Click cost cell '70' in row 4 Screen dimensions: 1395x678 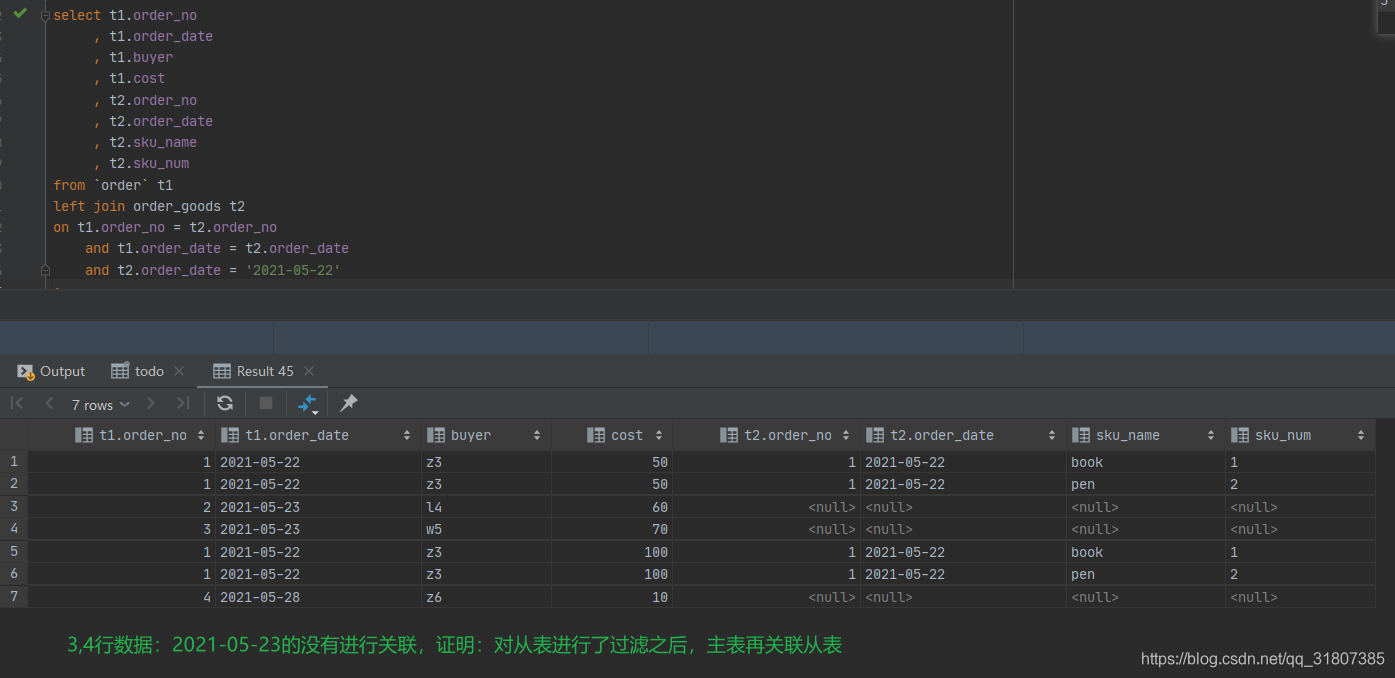[x=612, y=529]
